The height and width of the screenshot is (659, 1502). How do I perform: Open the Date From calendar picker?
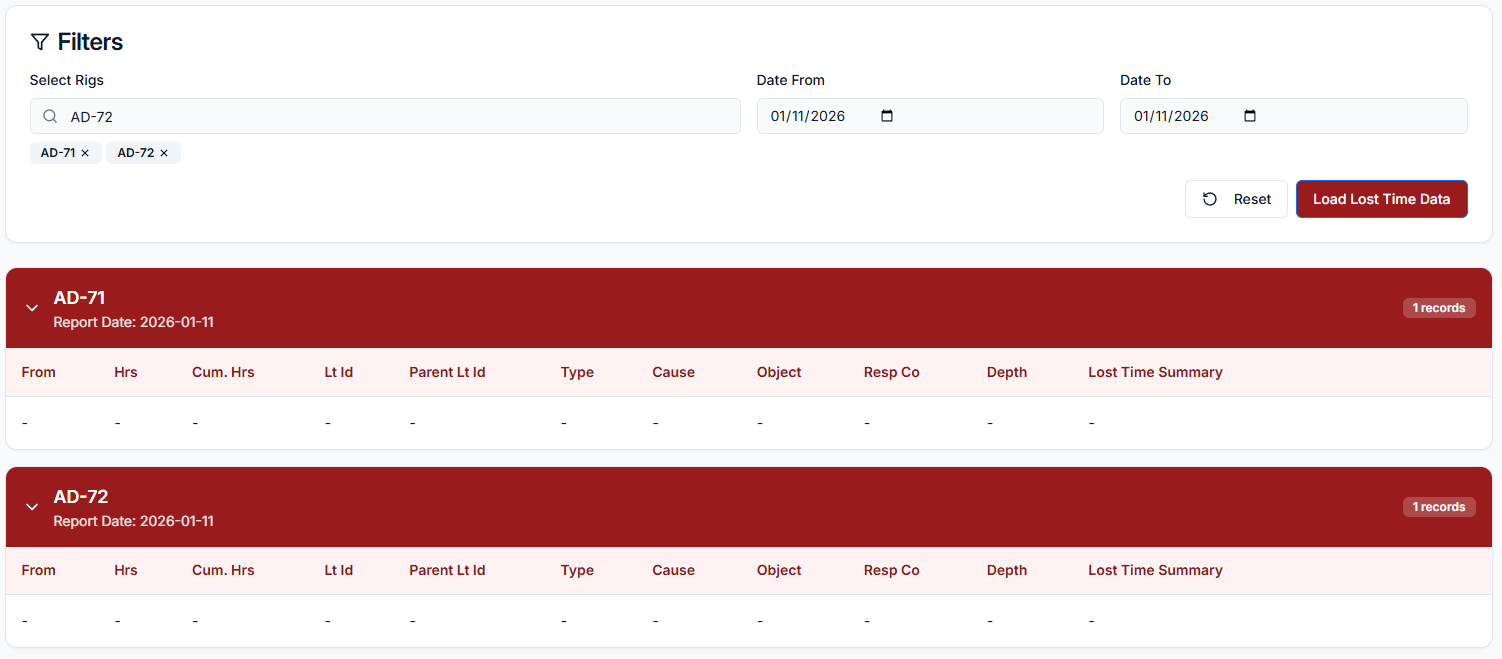(x=886, y=116)
